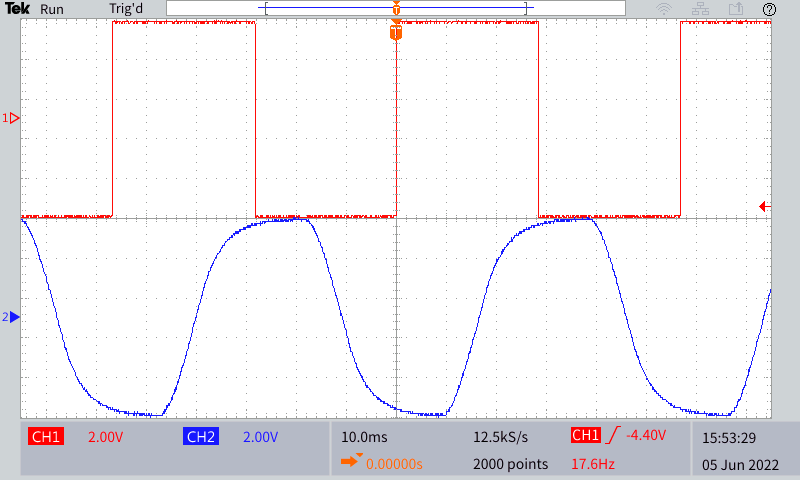The height and width of the screenshot is (480, 800).
Task: Click the Tek logo in top-left corner
Action: (17, 9)
